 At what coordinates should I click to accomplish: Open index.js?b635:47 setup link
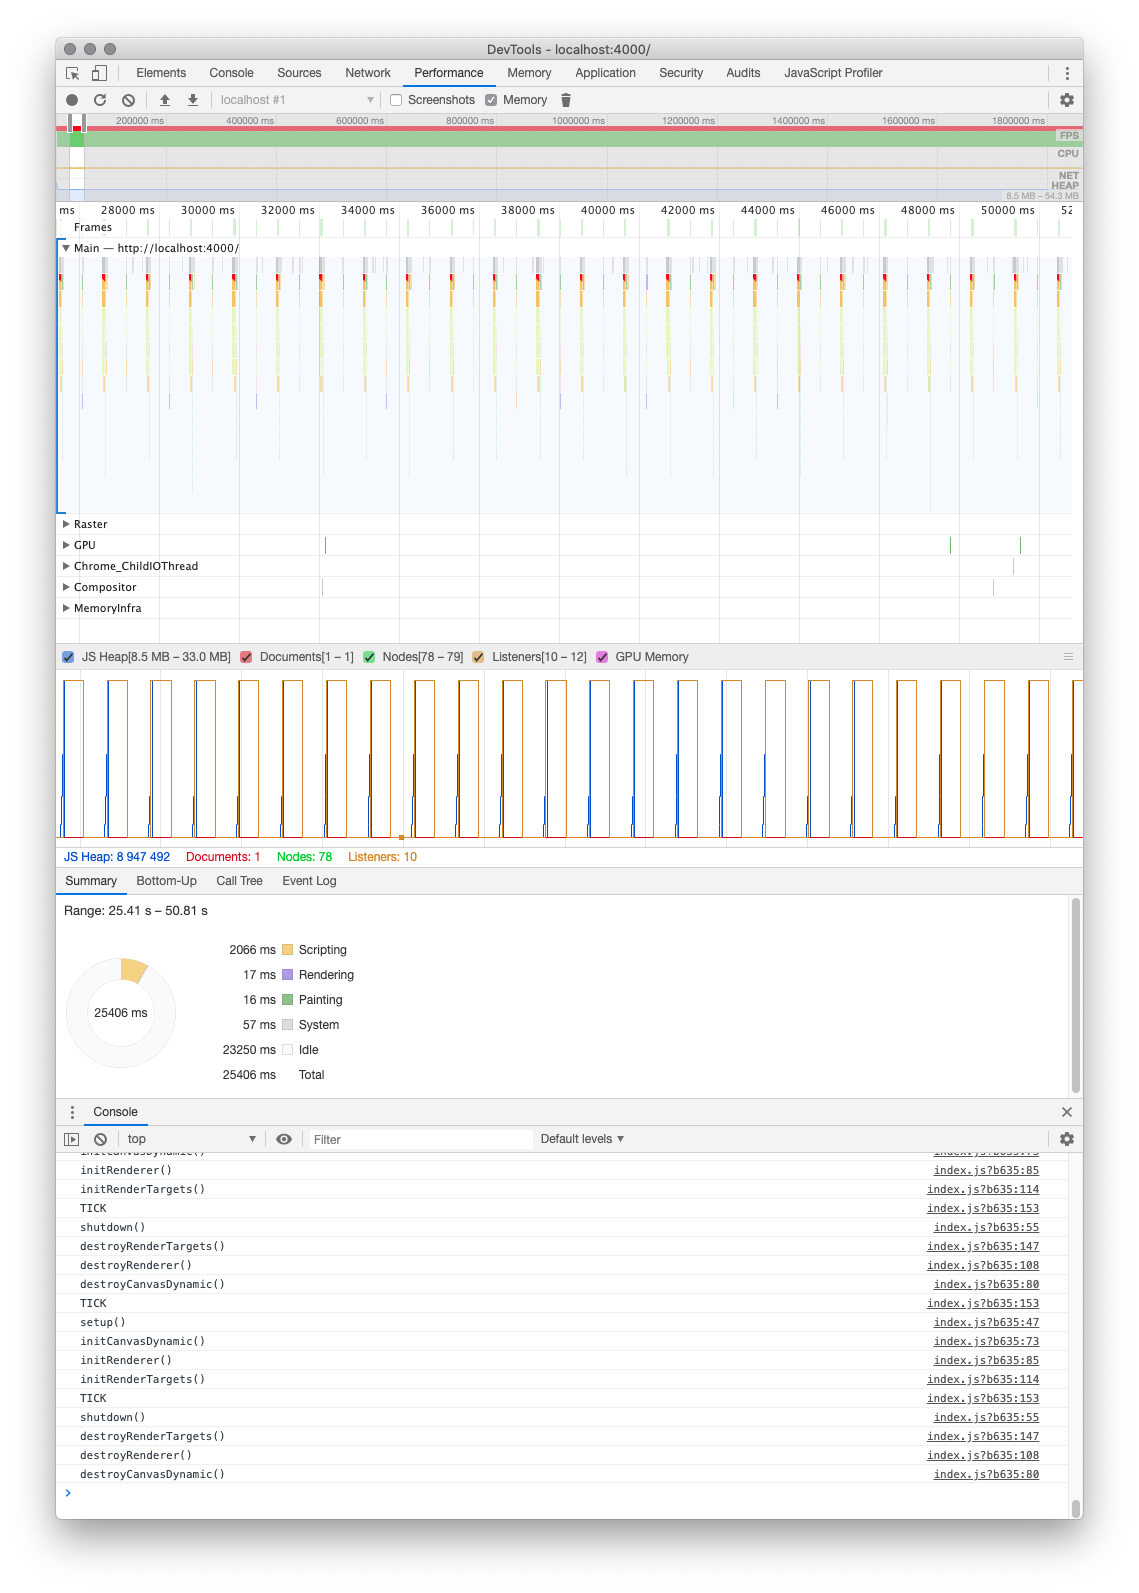tap(986, 1322)
